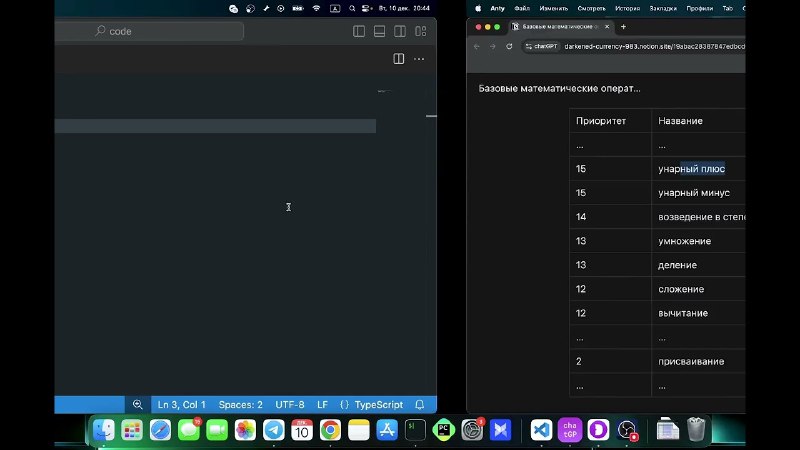Go forward in the browser
Image resolution: width=800 pixels, height=450 pixels.
492,46
